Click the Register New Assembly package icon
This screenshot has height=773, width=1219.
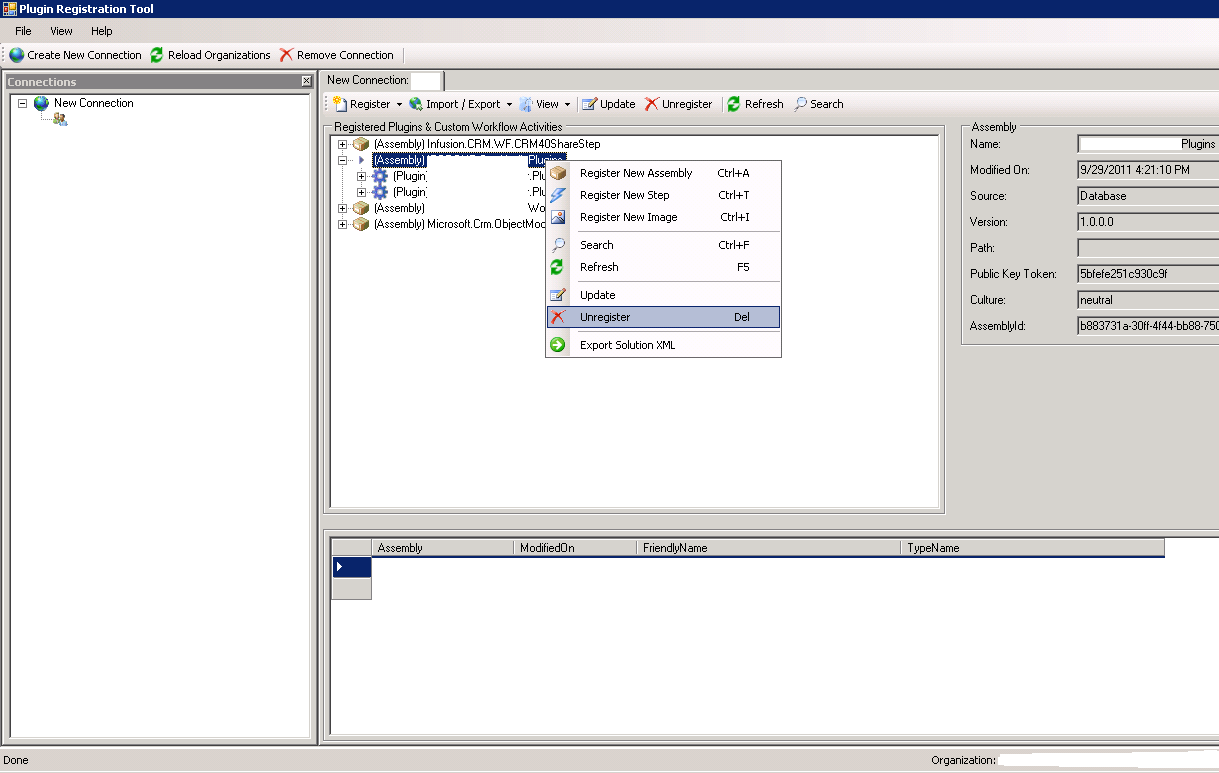pyautogui.click(x=558, y=173)
